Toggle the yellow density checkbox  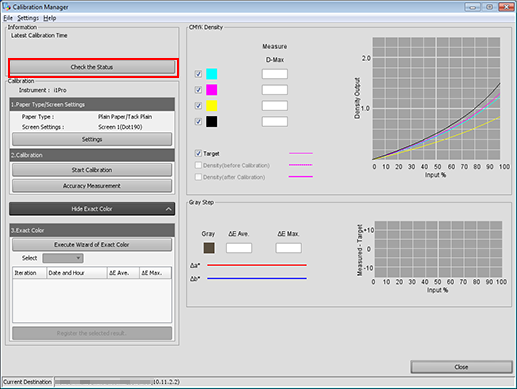198,106
